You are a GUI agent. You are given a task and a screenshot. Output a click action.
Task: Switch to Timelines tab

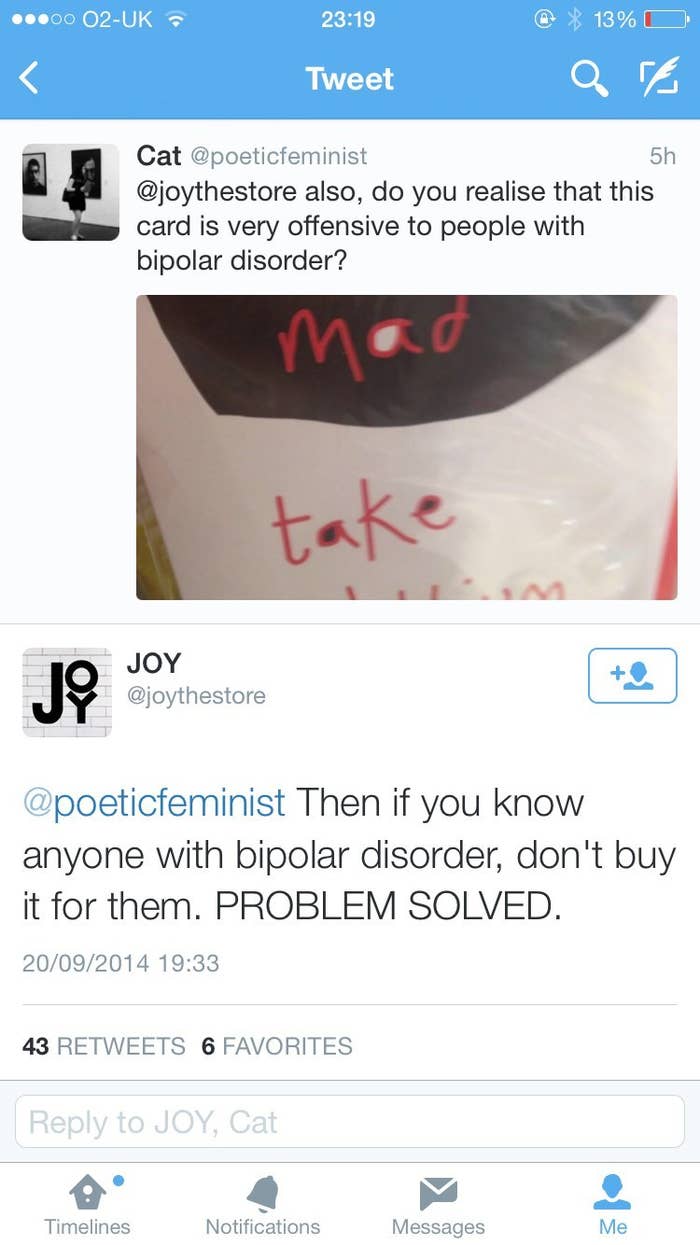coord(87,1205)
